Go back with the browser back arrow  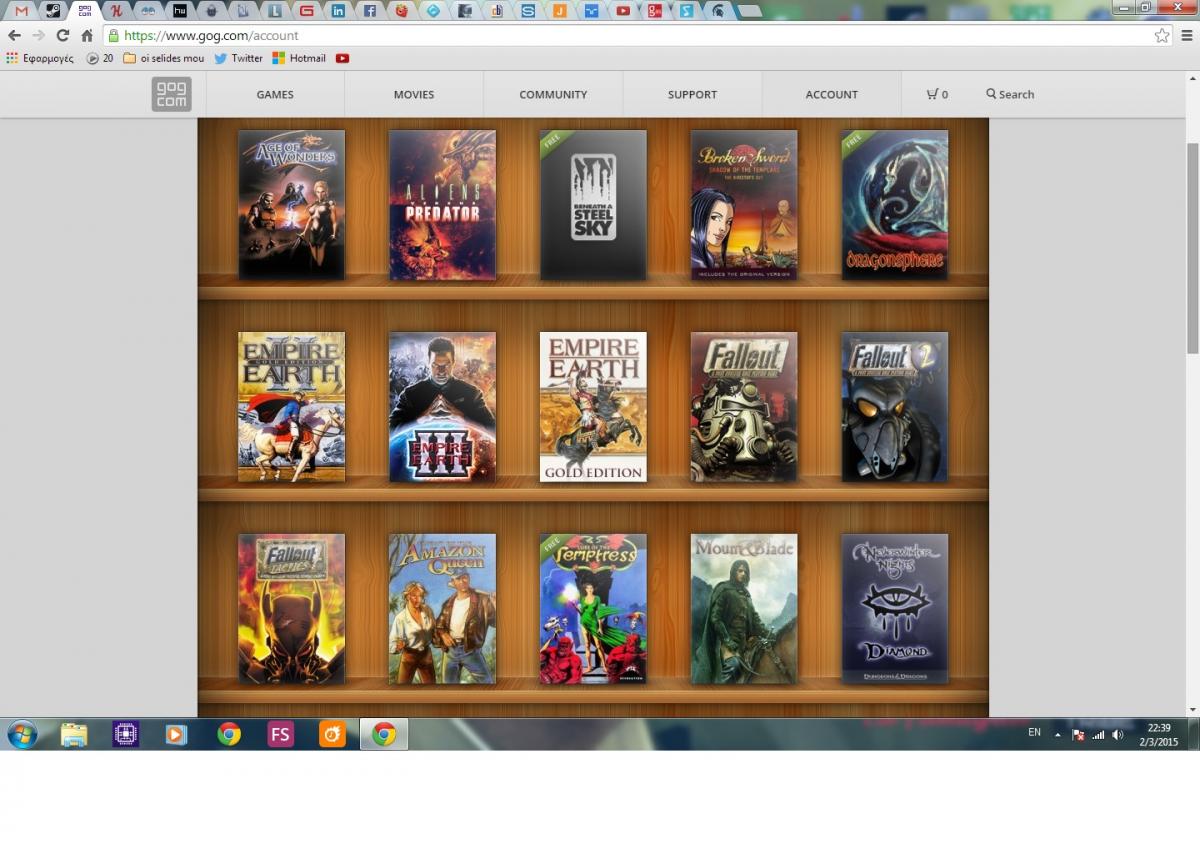point(14,35)
